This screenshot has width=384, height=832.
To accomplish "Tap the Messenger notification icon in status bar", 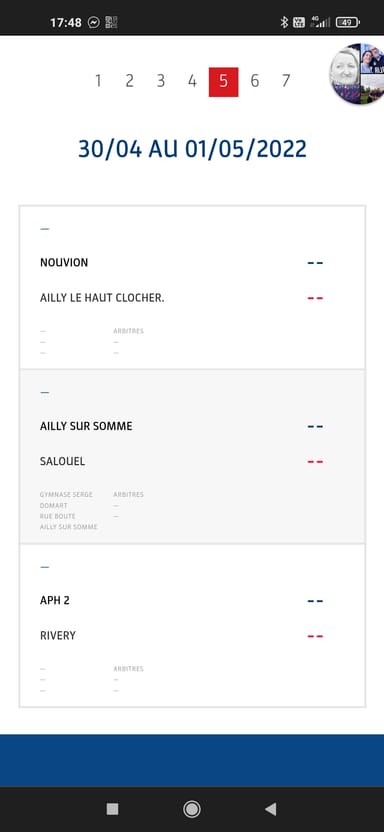I will tap(94, 22).
